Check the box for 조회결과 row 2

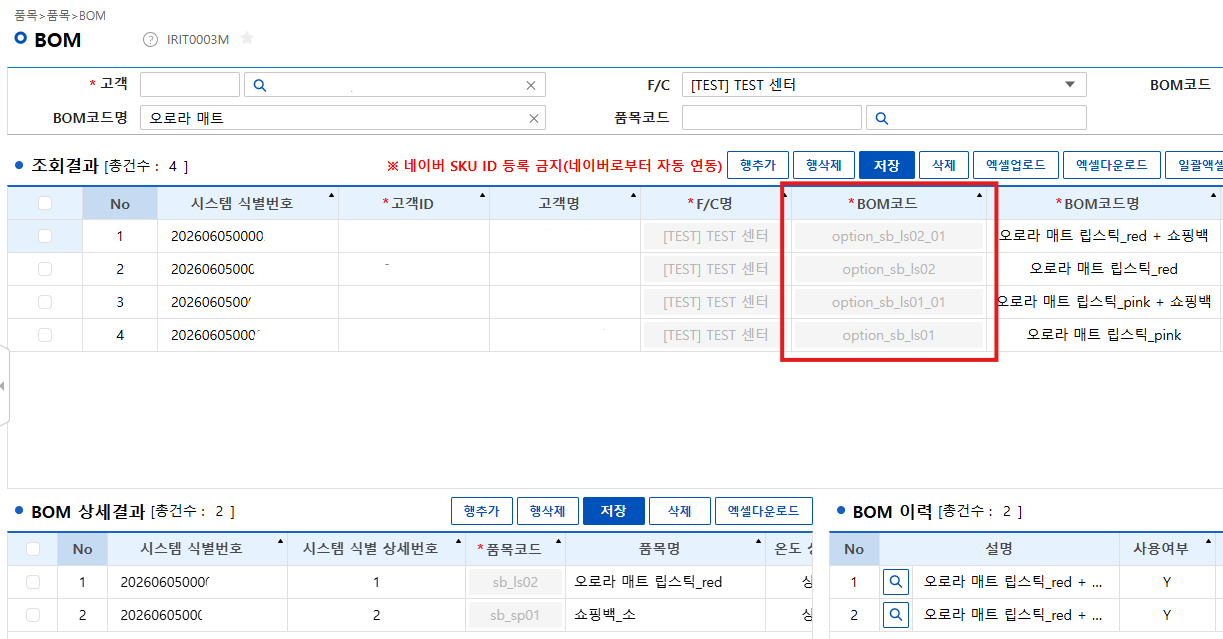[x=45, y=269]
